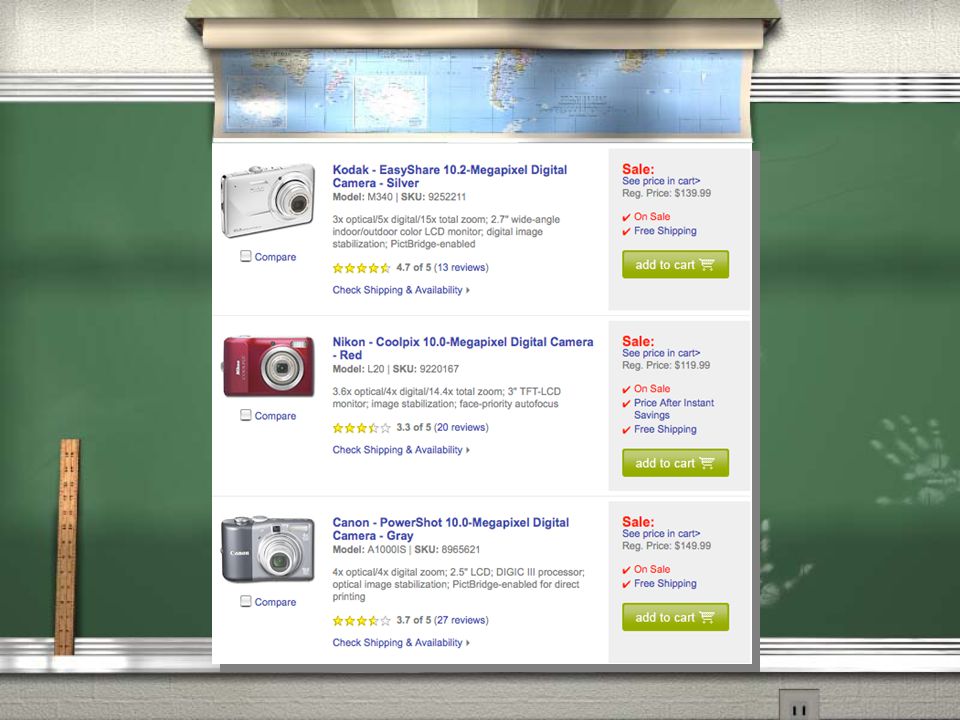The height and width of the screenshot is (720, 960).
Task: Expand Check Shipping & Availability for Kodak
Action: tap(401, 290)
